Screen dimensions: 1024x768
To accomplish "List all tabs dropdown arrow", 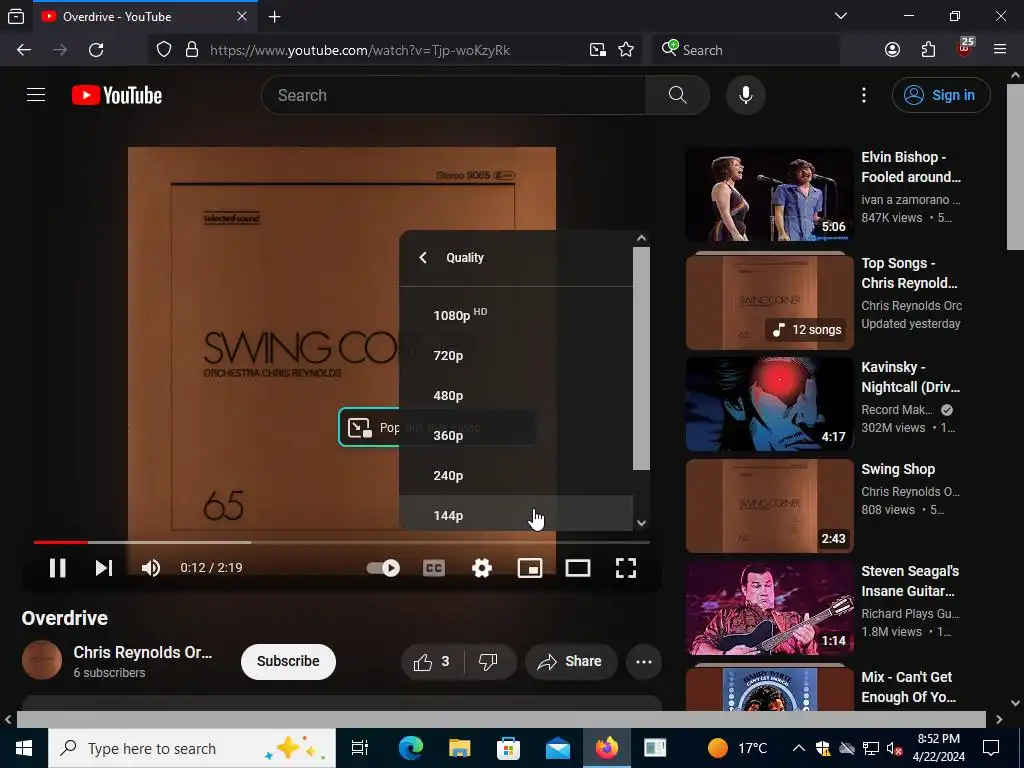I will coord(841,16).
